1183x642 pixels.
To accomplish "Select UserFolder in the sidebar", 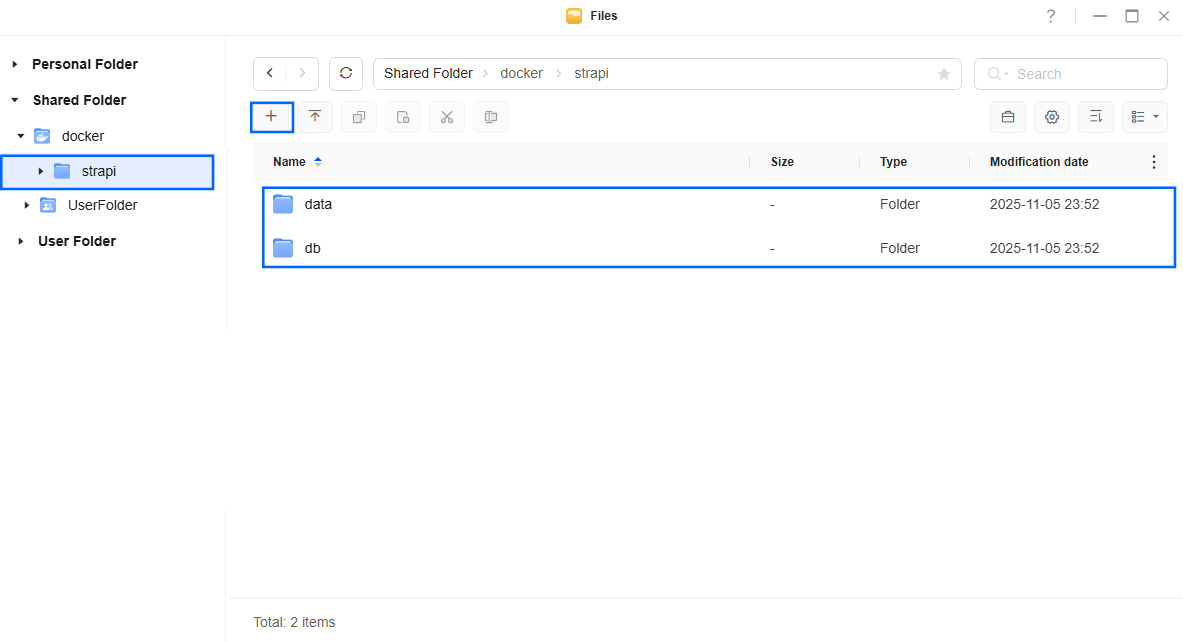I will tap(102, 205).
